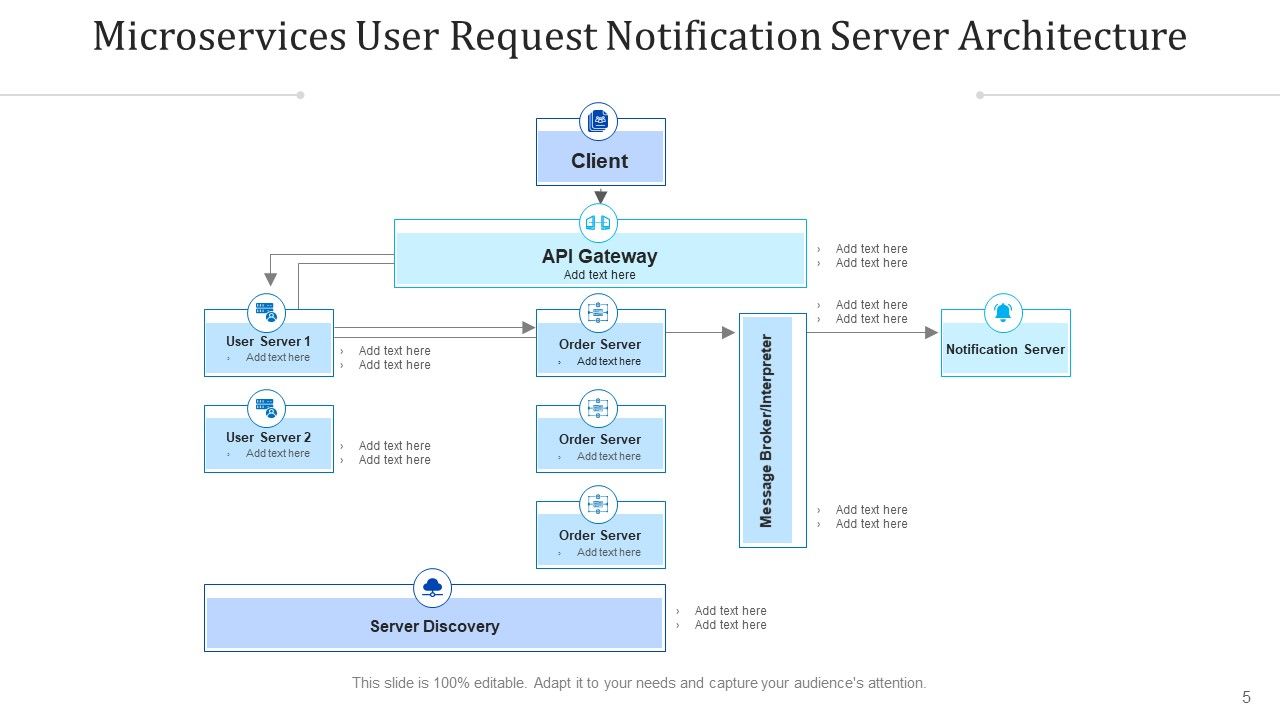This screenshot has width=1280, height=720.
Task: Click the bottom Order Server icon
Action: click(x=598, y=503)
